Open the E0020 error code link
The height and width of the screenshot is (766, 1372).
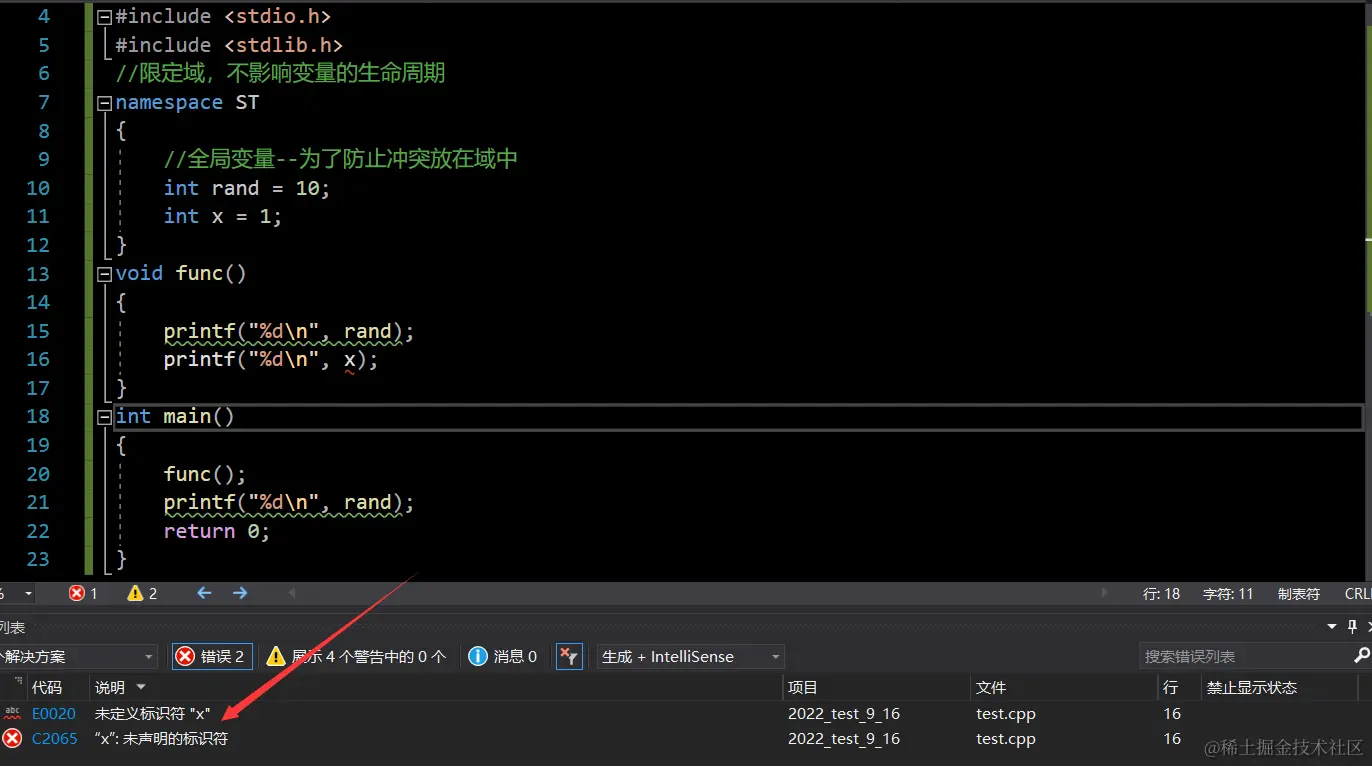click(54, 713)
